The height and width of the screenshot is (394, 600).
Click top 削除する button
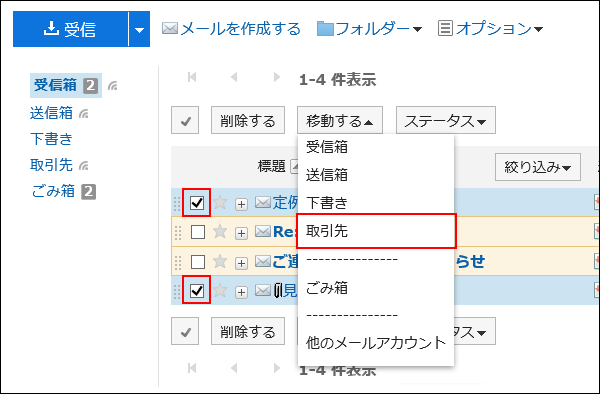pyautogui.click(x=248, y=120)
